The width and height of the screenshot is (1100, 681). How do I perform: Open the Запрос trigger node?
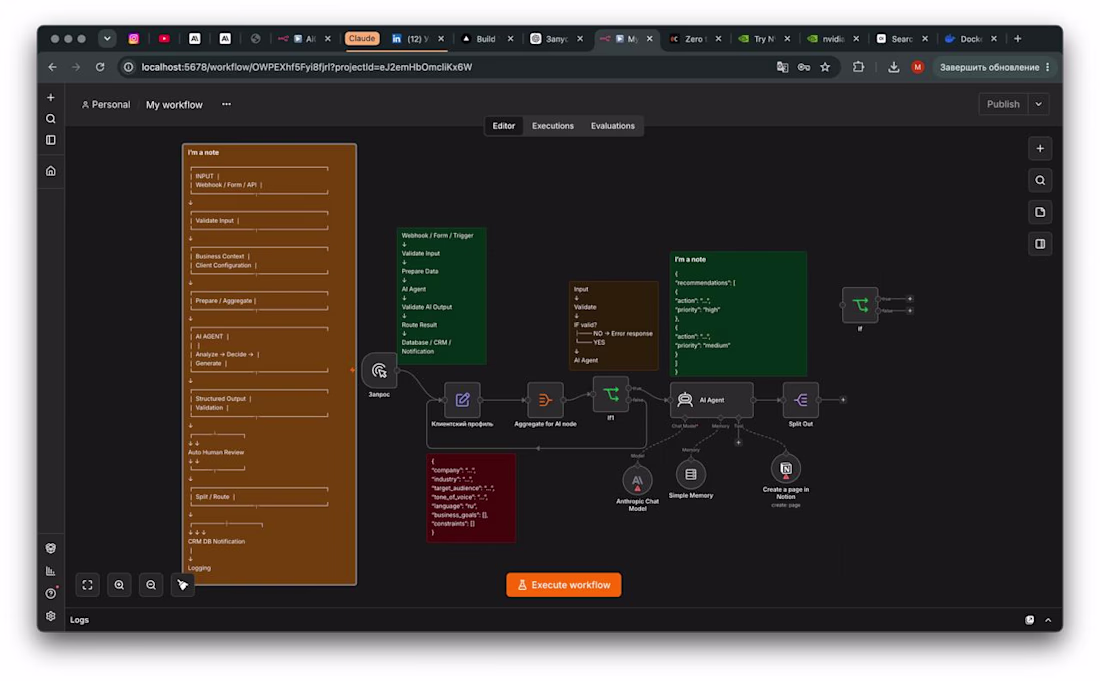pyautogui.click(x=379, y=370)
